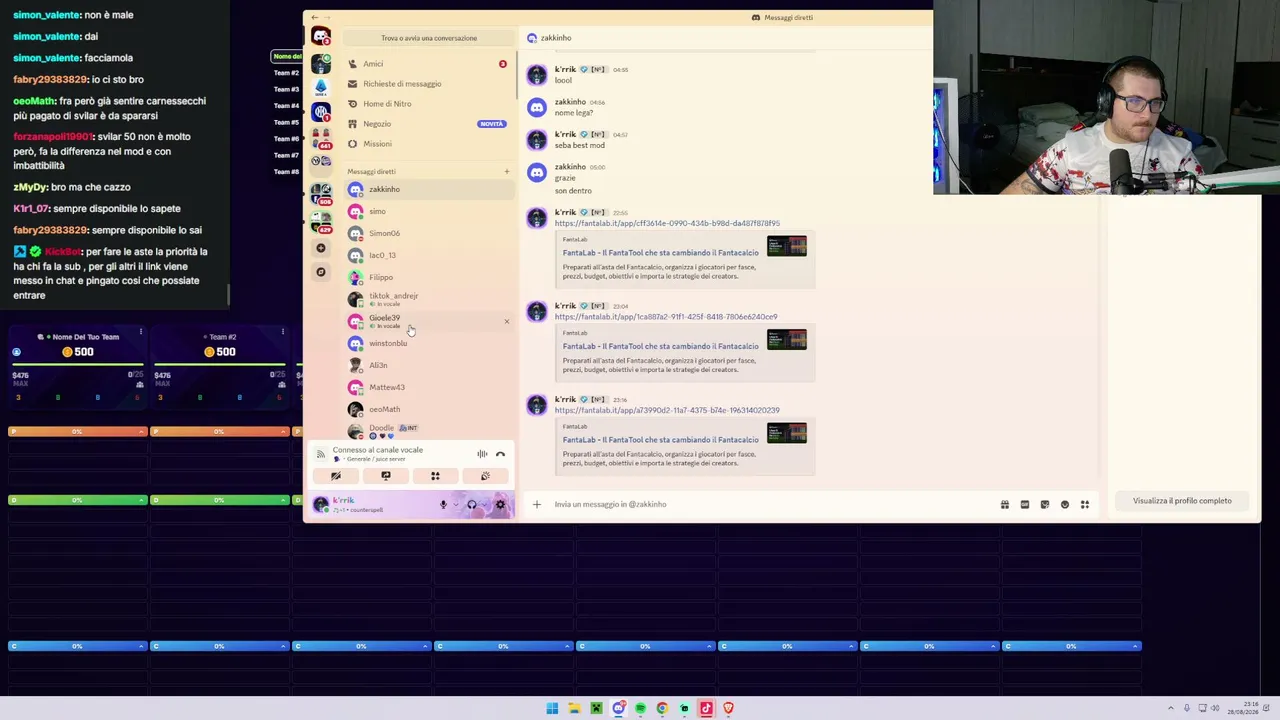Open Spotify from the taskbar
Image resolution: width=1280 pixels, height=720 pixels.
640,708
